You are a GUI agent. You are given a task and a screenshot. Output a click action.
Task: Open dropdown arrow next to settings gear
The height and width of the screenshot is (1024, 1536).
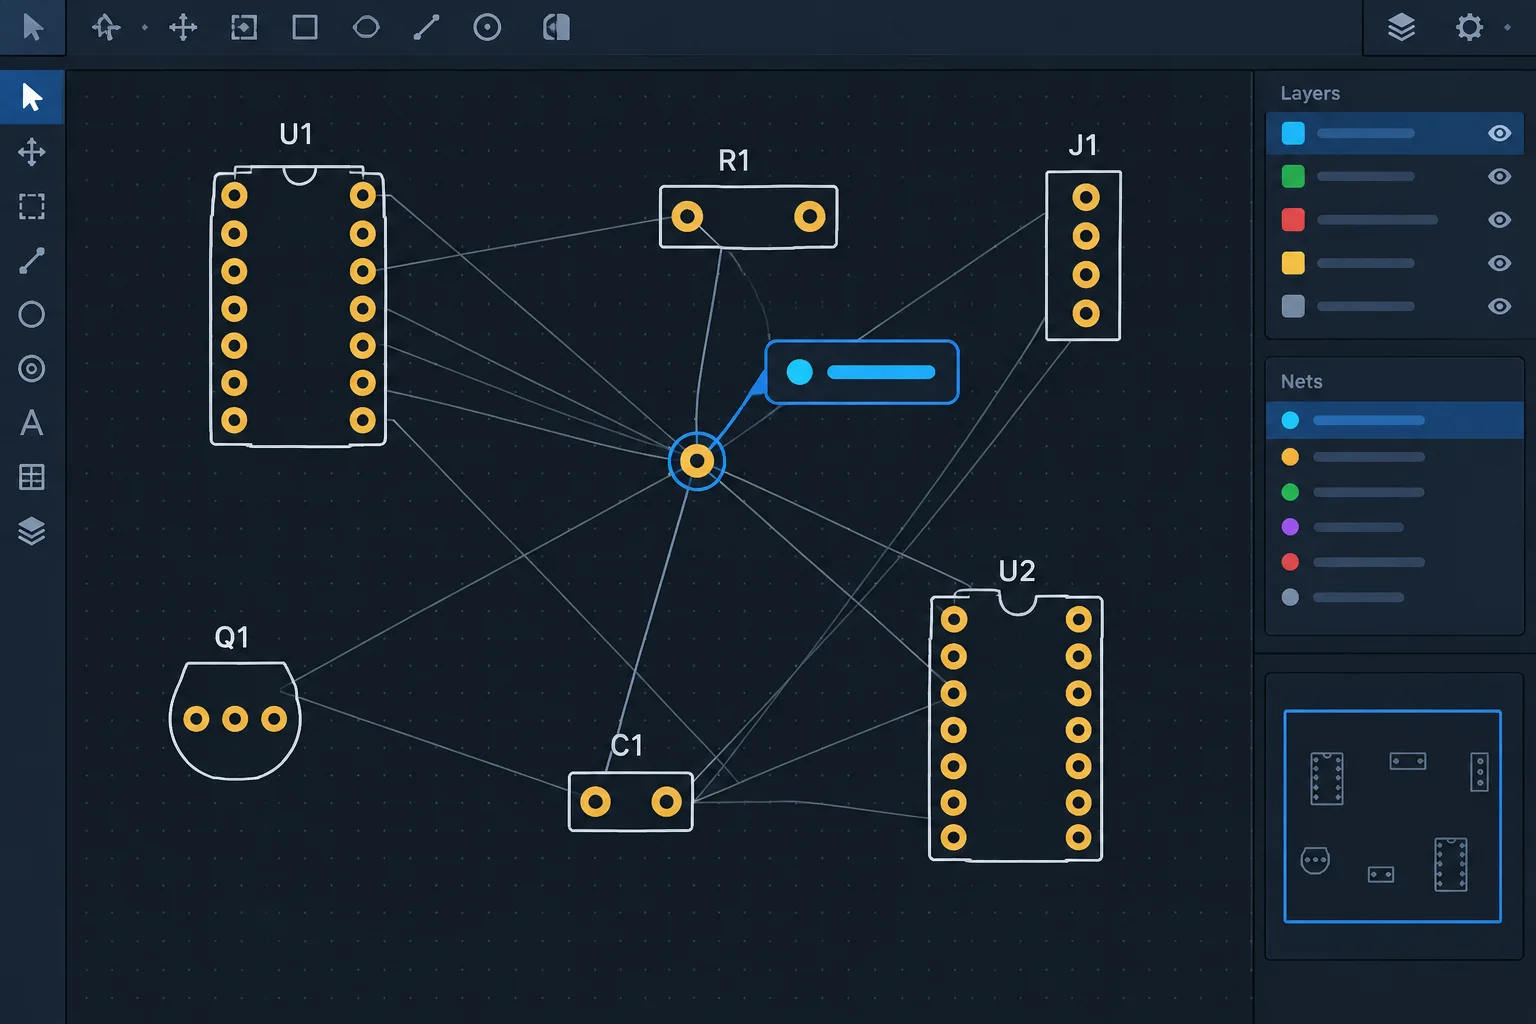point(1507,27)
